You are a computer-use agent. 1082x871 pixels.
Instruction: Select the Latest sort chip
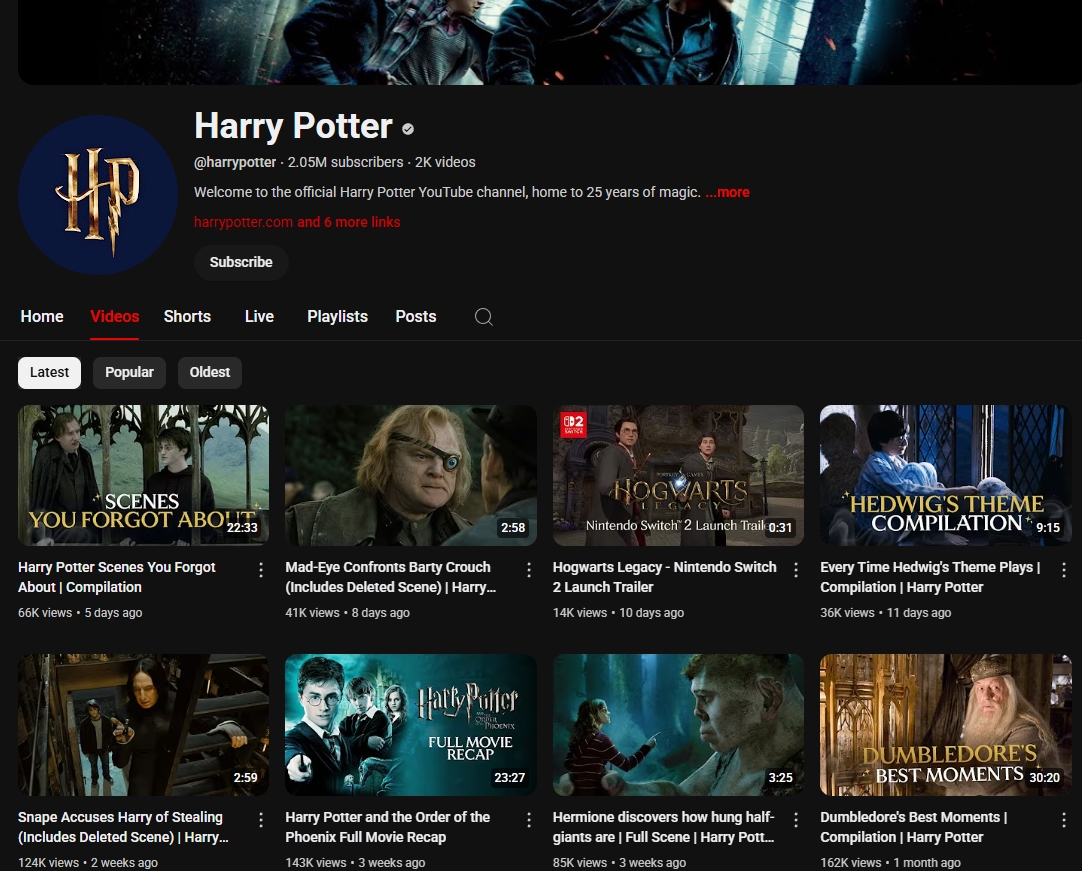(50, 372)
